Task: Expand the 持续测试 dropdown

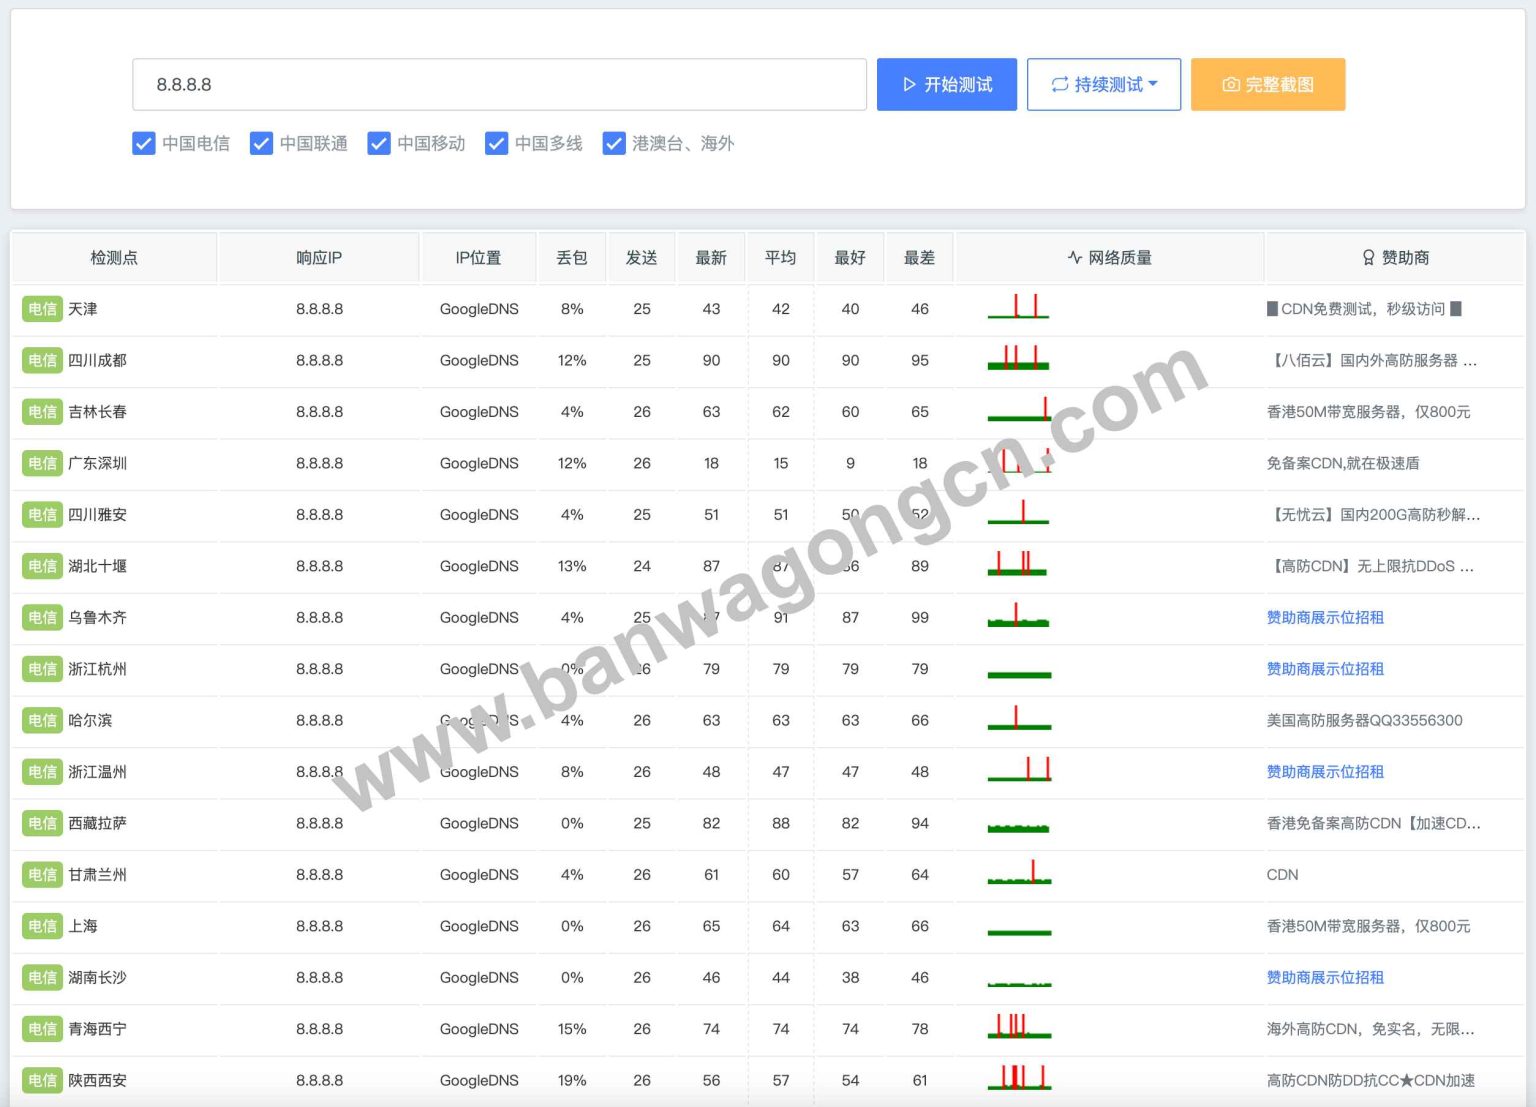Action: tap(1153, 84)
